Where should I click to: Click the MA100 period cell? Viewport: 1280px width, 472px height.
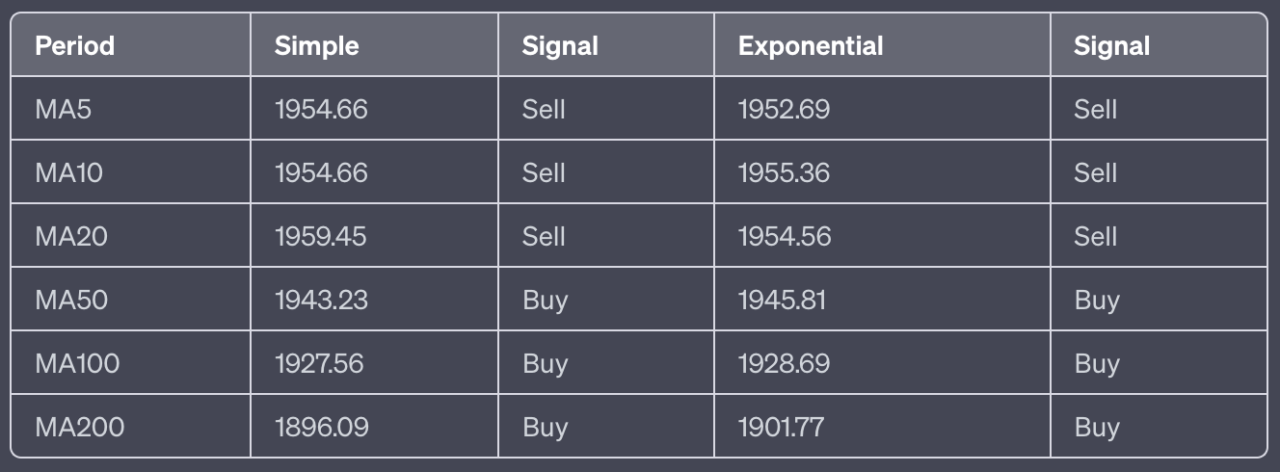[77, 364]
